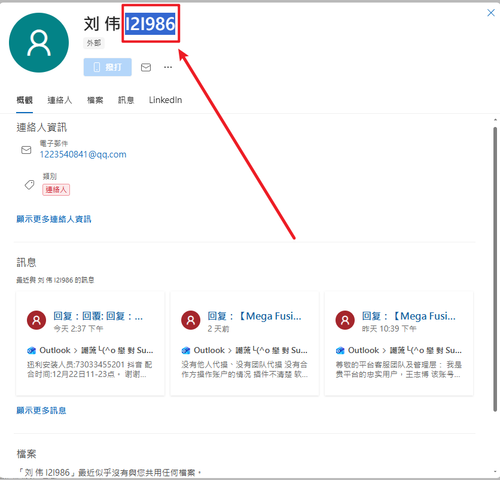Click the Outlook icon in yesterday's 10:39 card
Image resolution: width=500 pixels, height=480 pixels.
tap(340, 351)
